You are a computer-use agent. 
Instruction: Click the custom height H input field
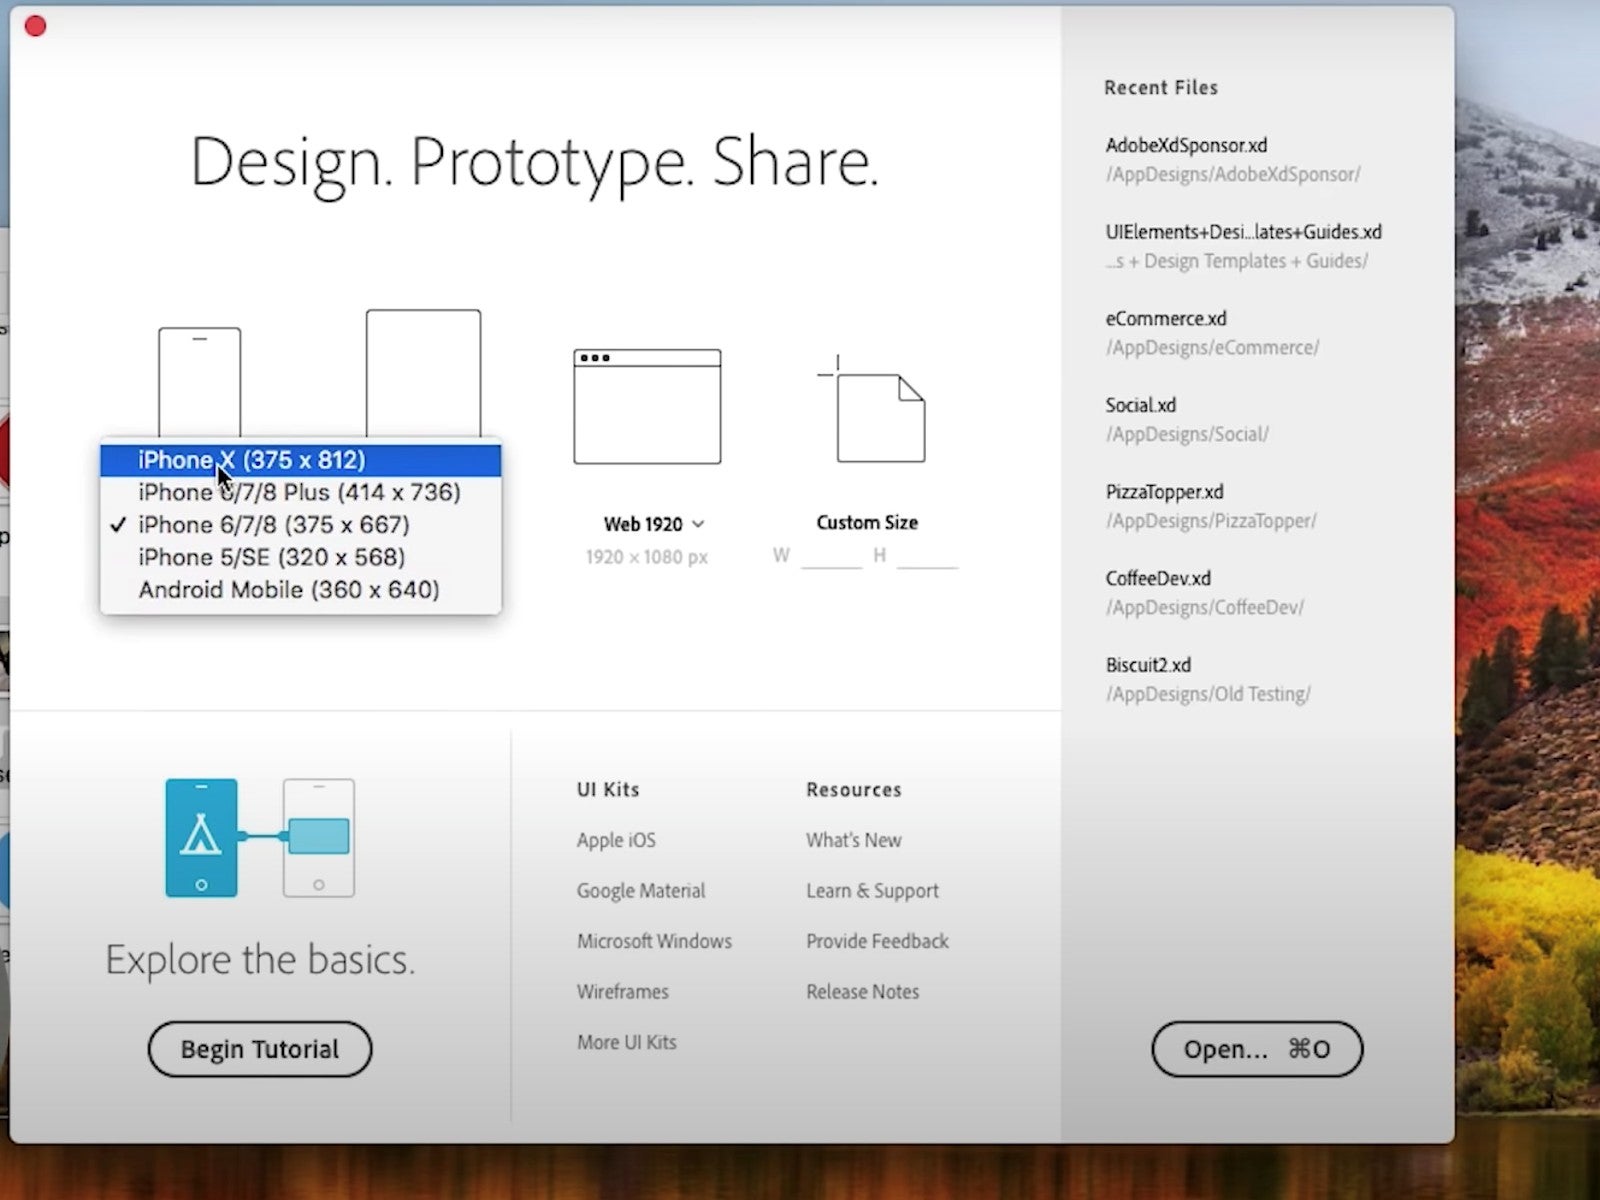[x=927, y=556]
